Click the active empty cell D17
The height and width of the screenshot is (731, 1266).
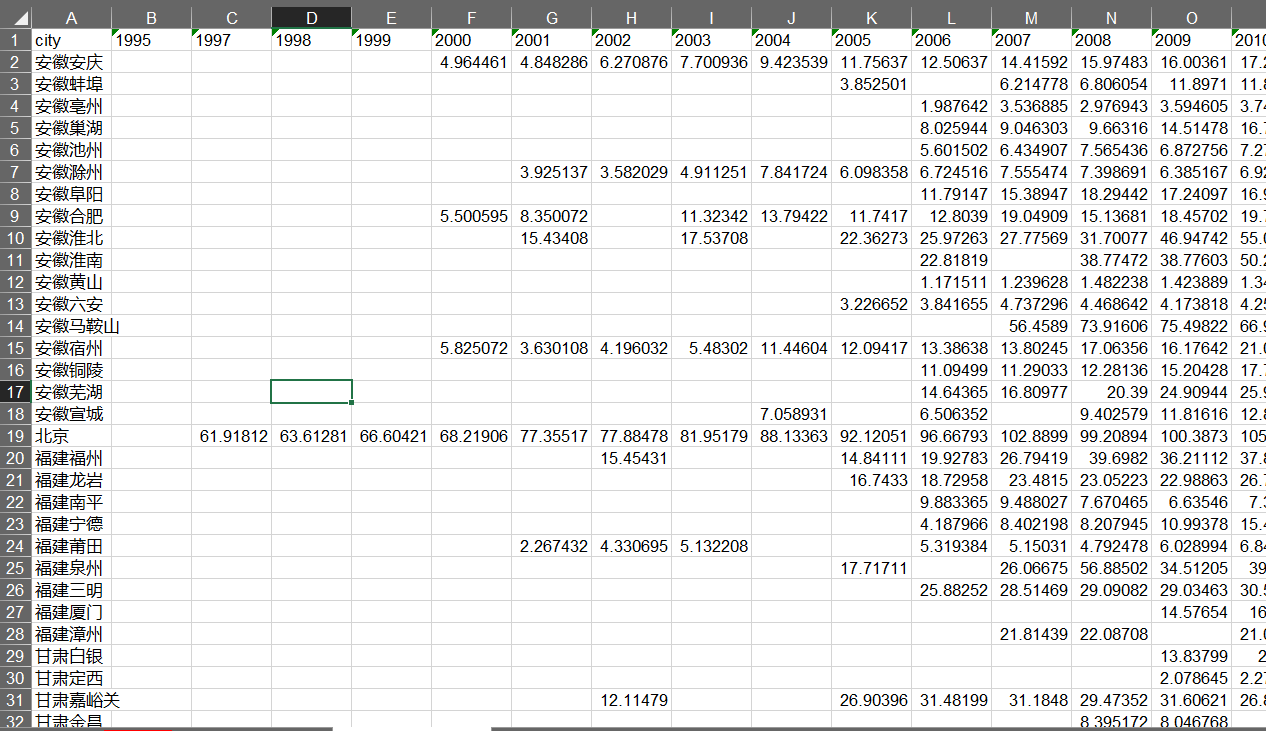pos(311,392)
